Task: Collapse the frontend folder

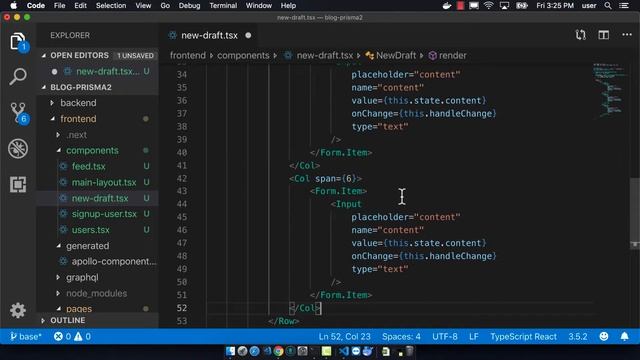Action: click(52, 119)
